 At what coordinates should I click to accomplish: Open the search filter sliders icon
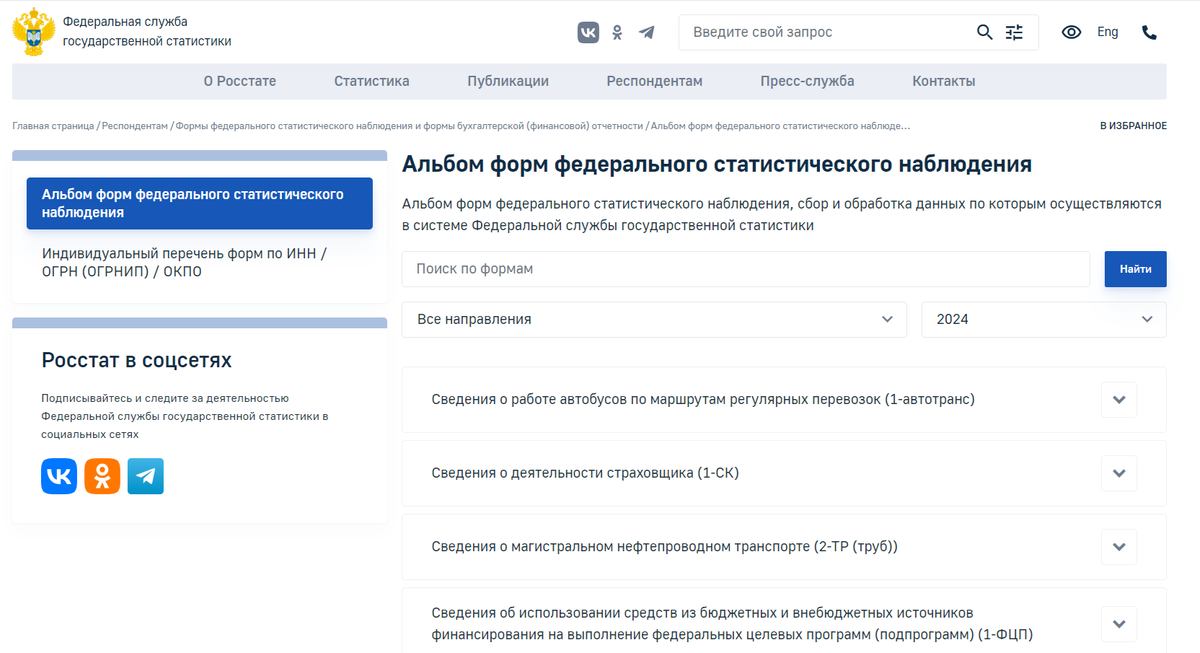[1014, 32]
